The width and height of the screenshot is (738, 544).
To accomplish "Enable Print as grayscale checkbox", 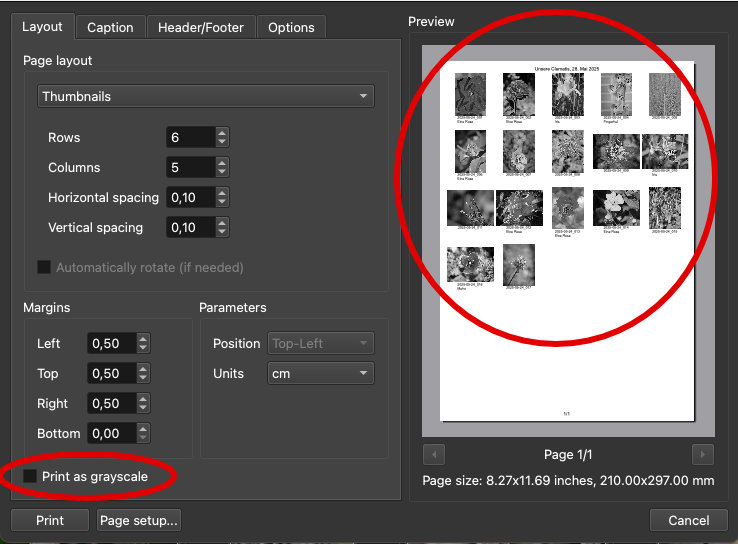I will tap(30, 476).
